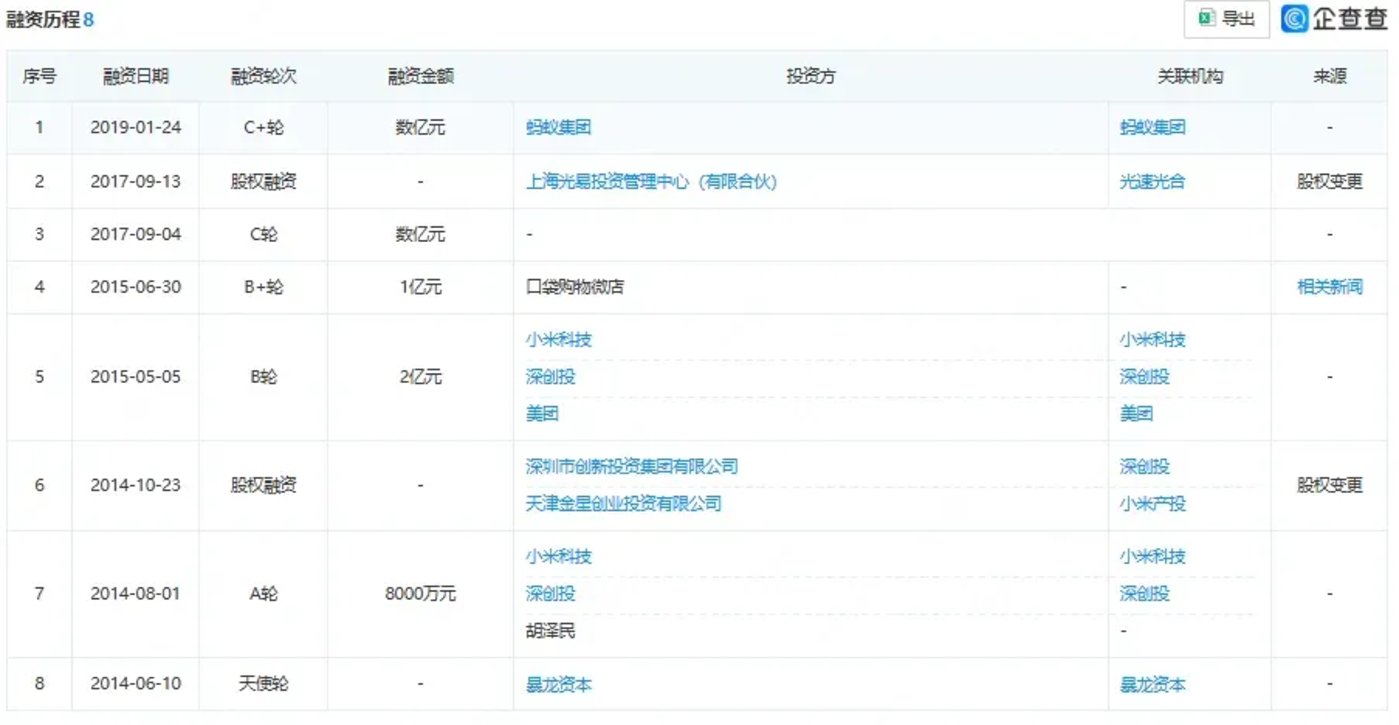Screen dimensions: 1399x725
Task: Click 美团 investor link in B轮 row
Action: [542, 414]
